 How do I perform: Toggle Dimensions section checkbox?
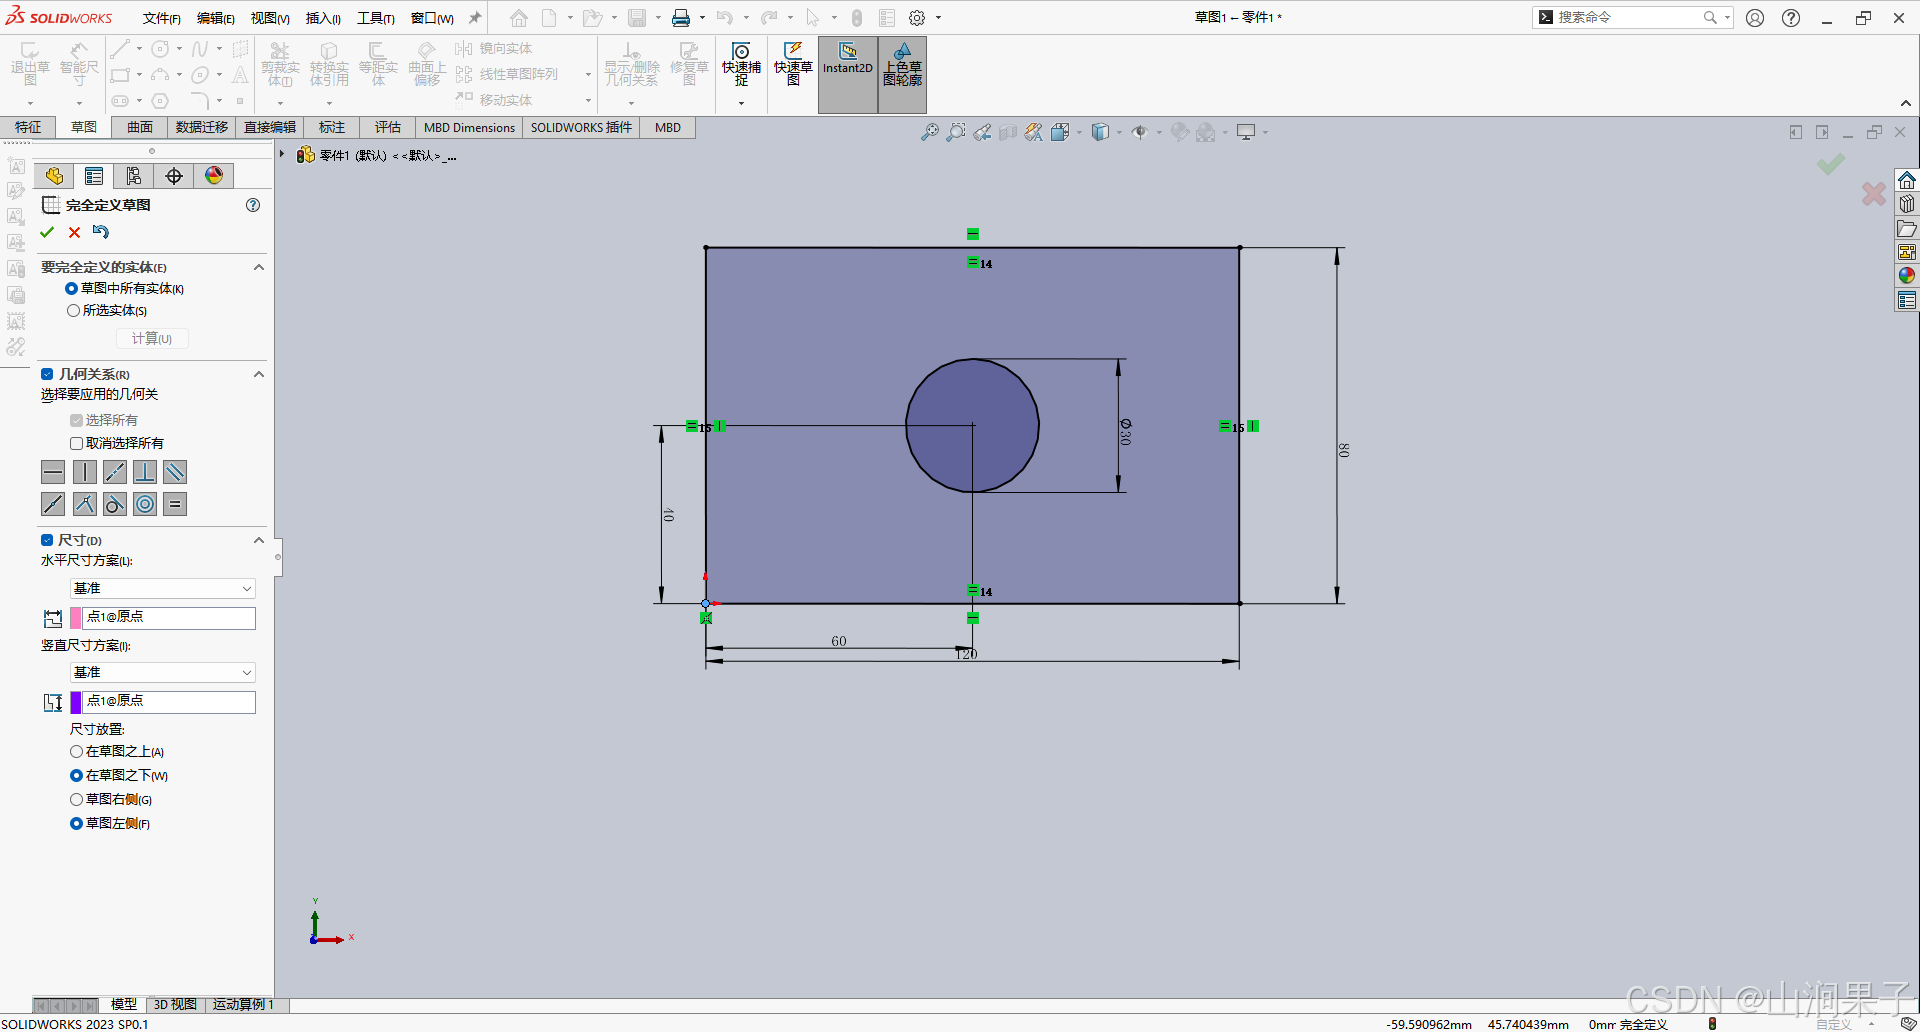coord(47,540)
